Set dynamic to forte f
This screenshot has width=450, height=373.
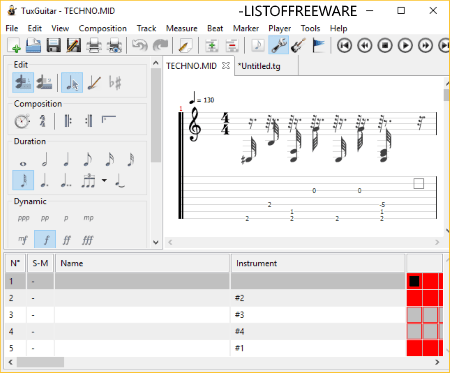45,239
